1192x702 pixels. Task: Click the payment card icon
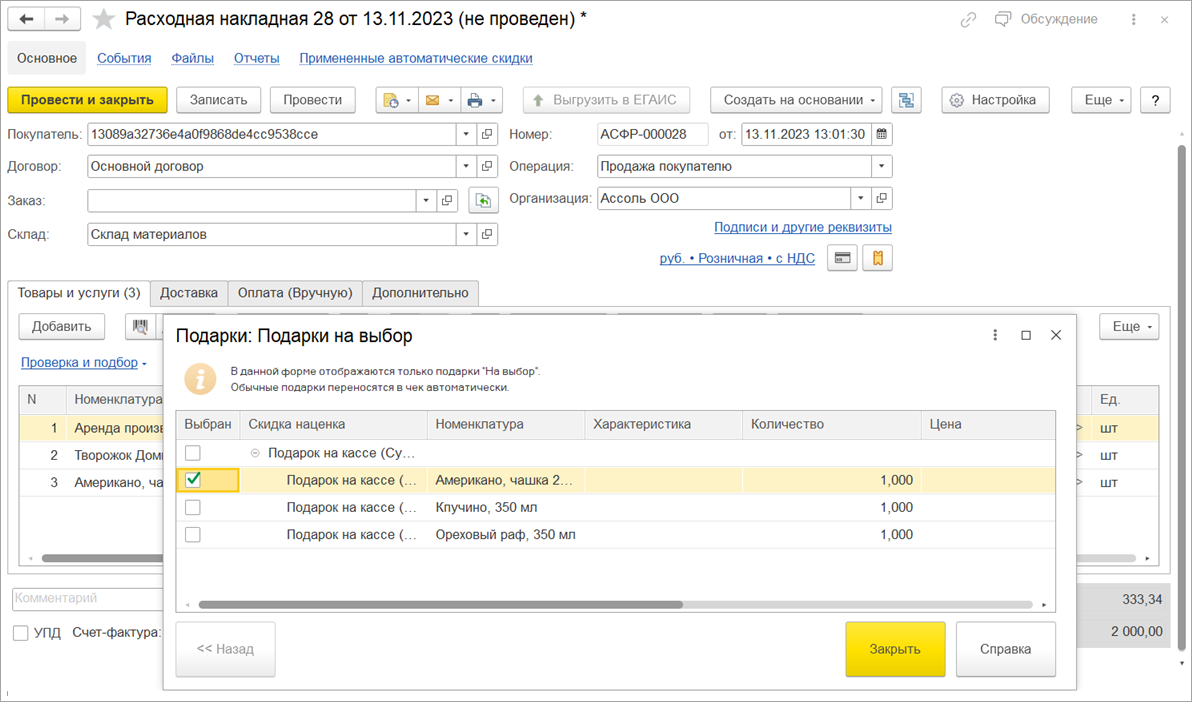coord(843,258)
